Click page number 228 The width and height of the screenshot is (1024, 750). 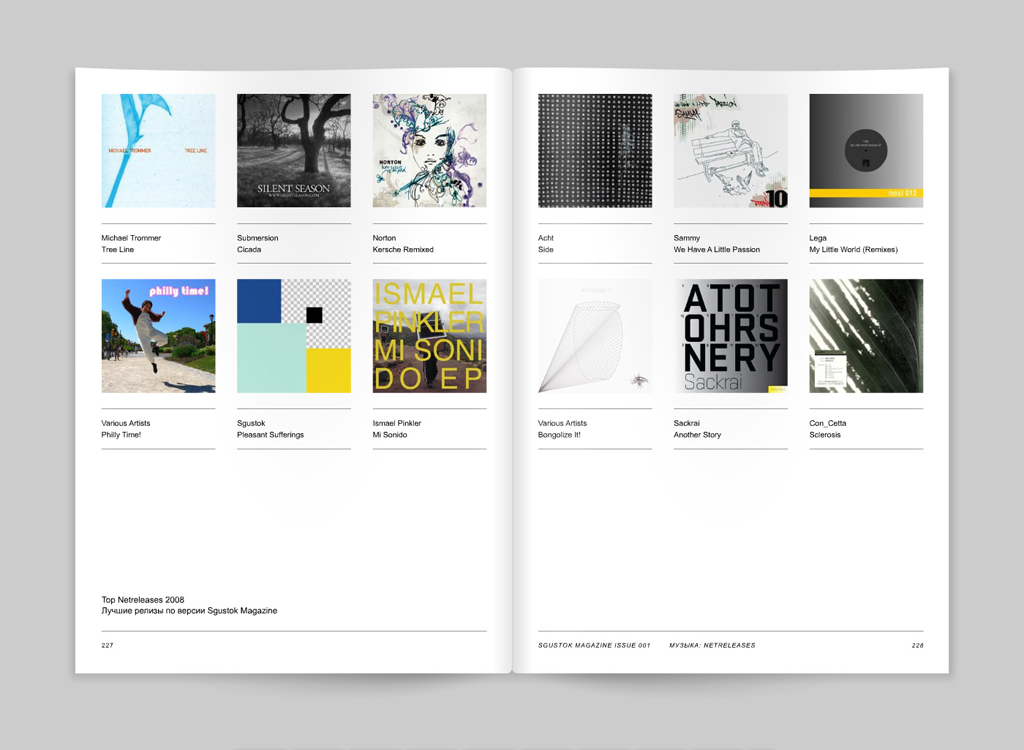point(918,645)
